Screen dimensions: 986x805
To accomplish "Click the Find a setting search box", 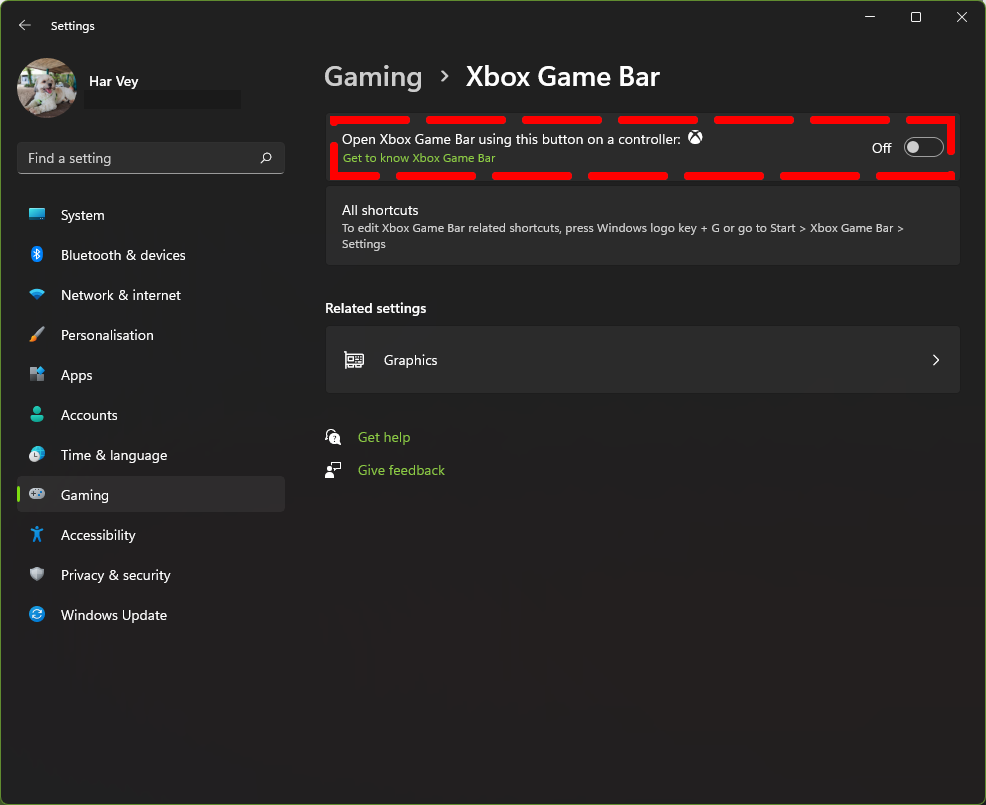I will pyautogui.click(x=151, y=158).
